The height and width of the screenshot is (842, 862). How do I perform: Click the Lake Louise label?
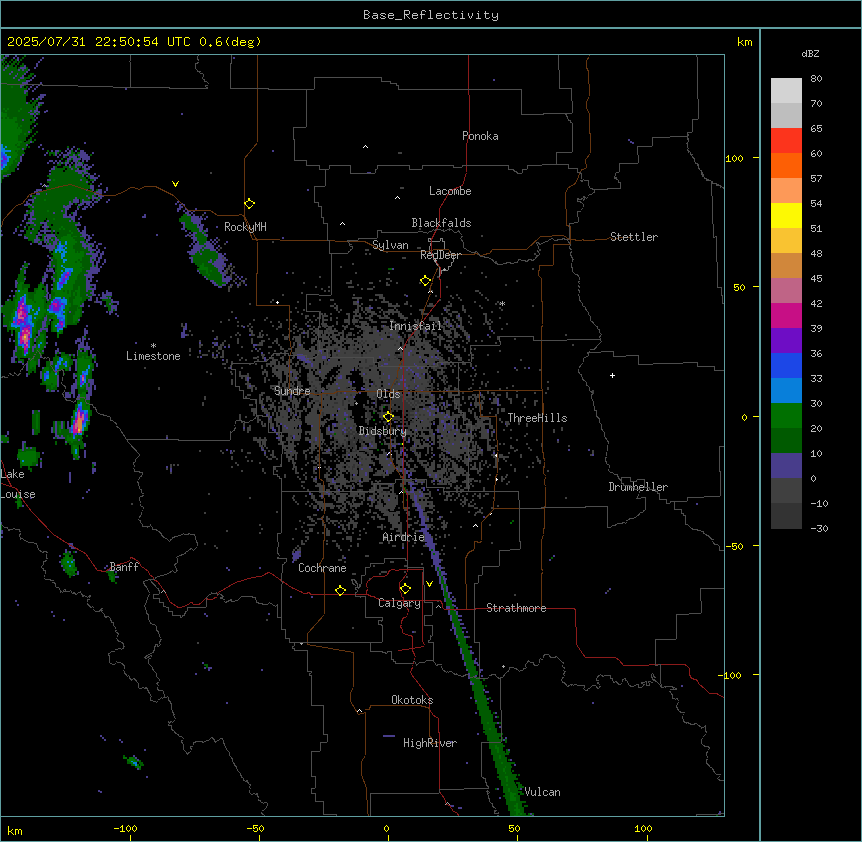click(18, 484)
